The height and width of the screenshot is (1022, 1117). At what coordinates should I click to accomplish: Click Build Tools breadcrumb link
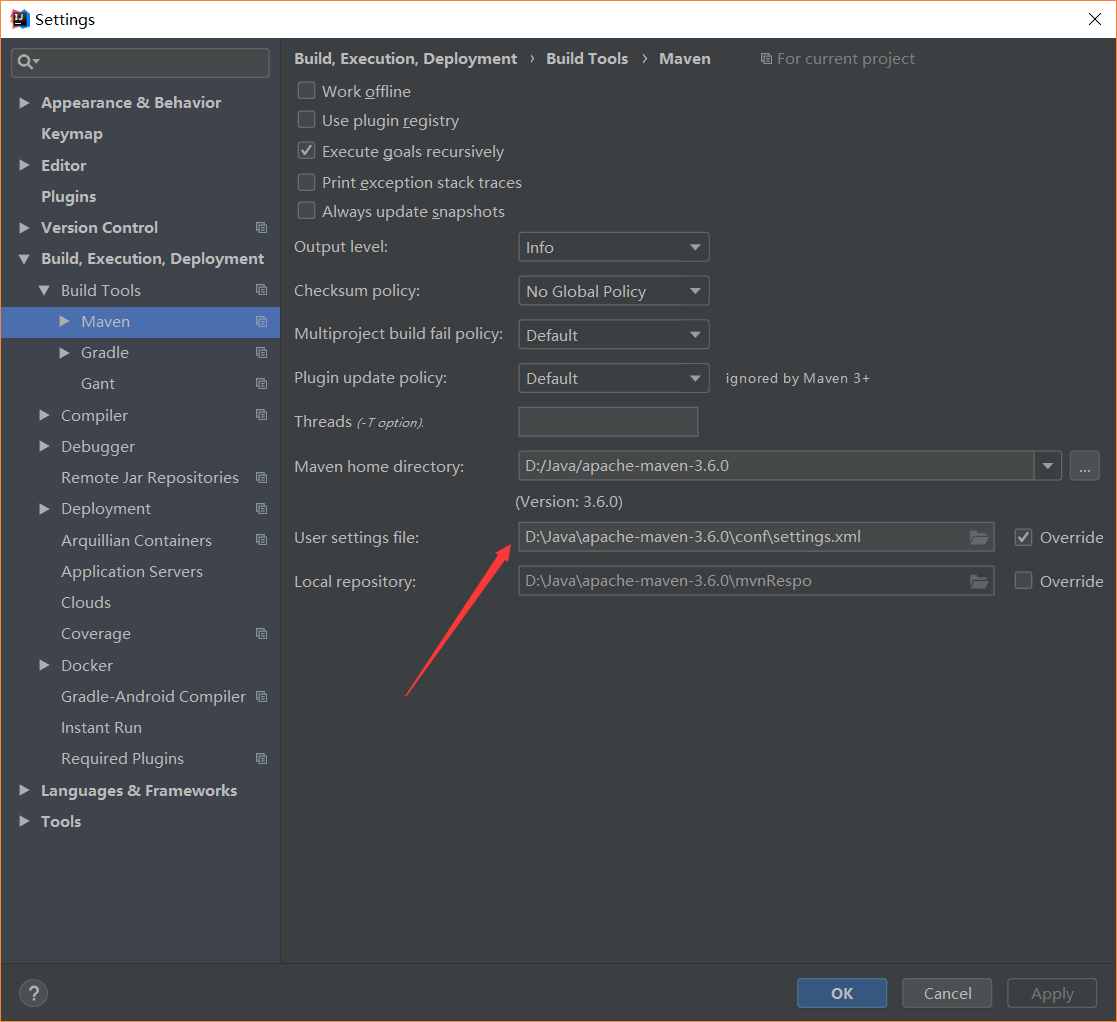(x=587, y=58)
